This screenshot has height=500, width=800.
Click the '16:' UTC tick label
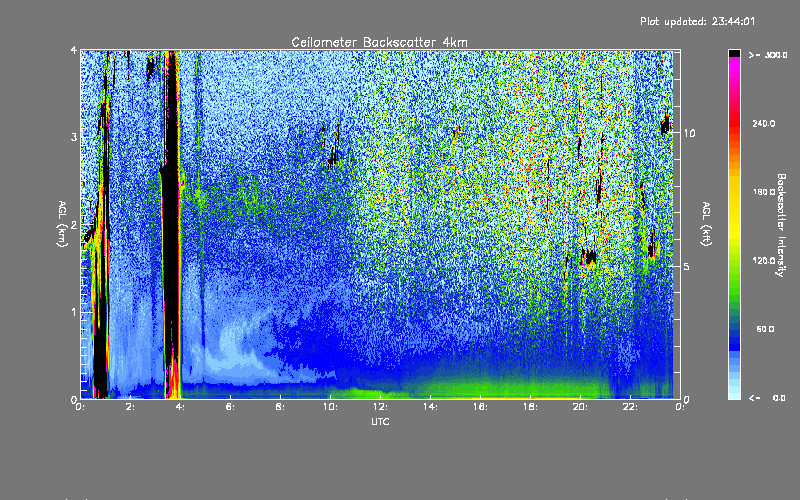coord(480,407)
